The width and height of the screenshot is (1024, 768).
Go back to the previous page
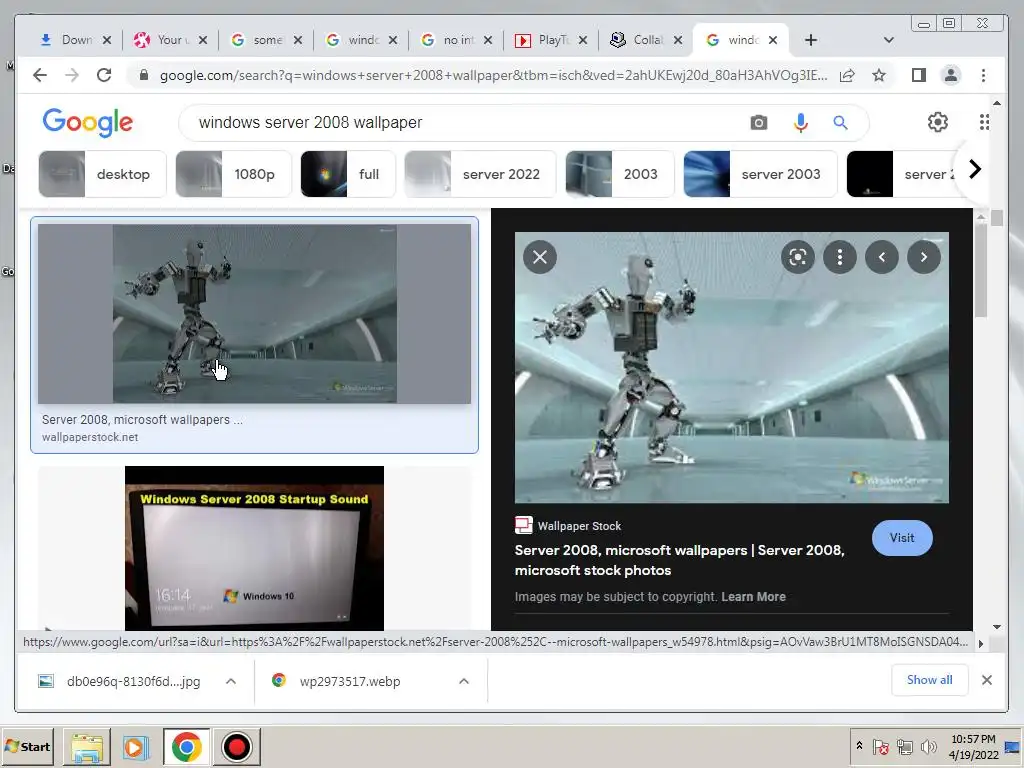click(40, 75)
